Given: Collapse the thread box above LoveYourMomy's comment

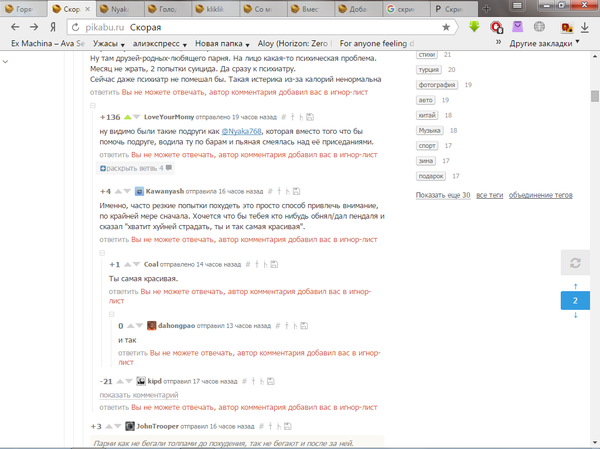Looking at the screenshot, I should tap(92, 105).
